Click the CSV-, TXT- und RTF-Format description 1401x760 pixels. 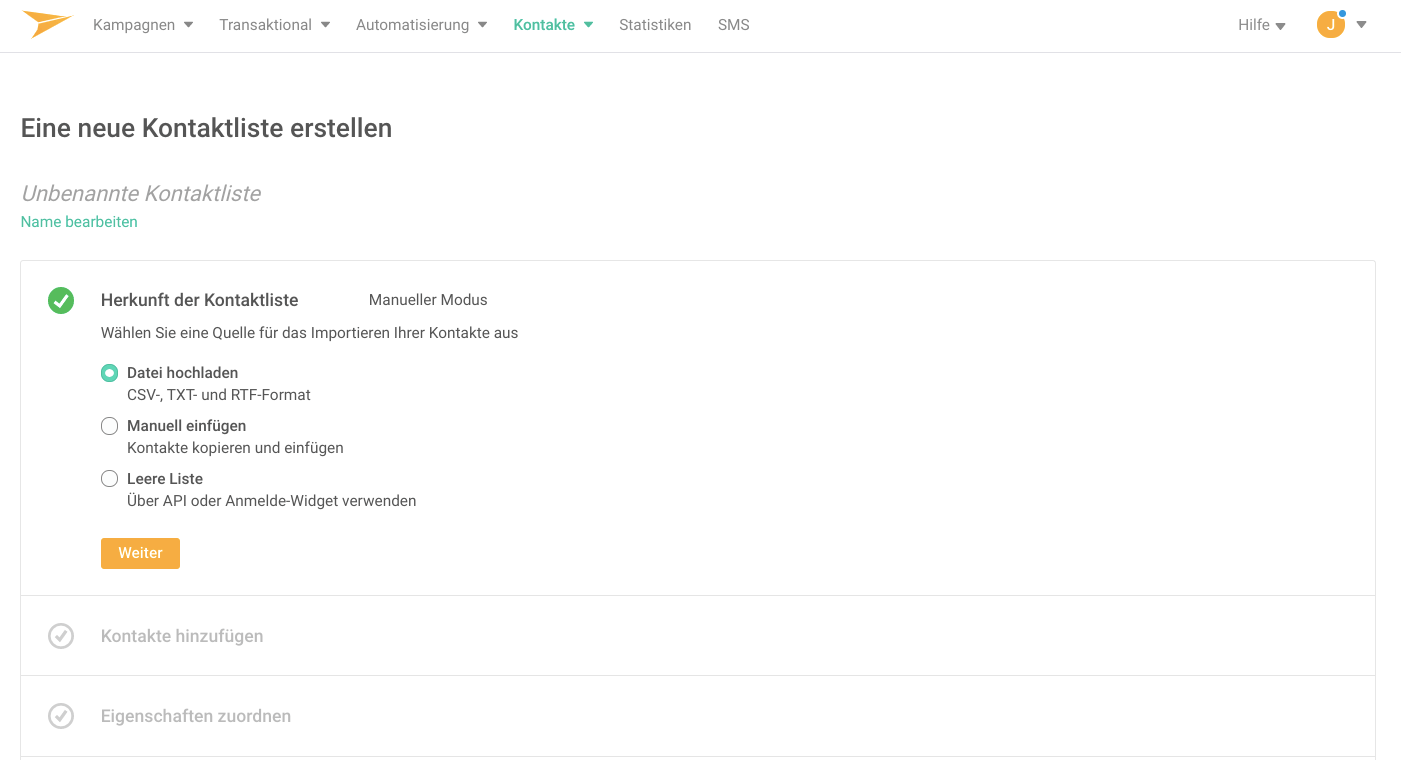(219, 395)
